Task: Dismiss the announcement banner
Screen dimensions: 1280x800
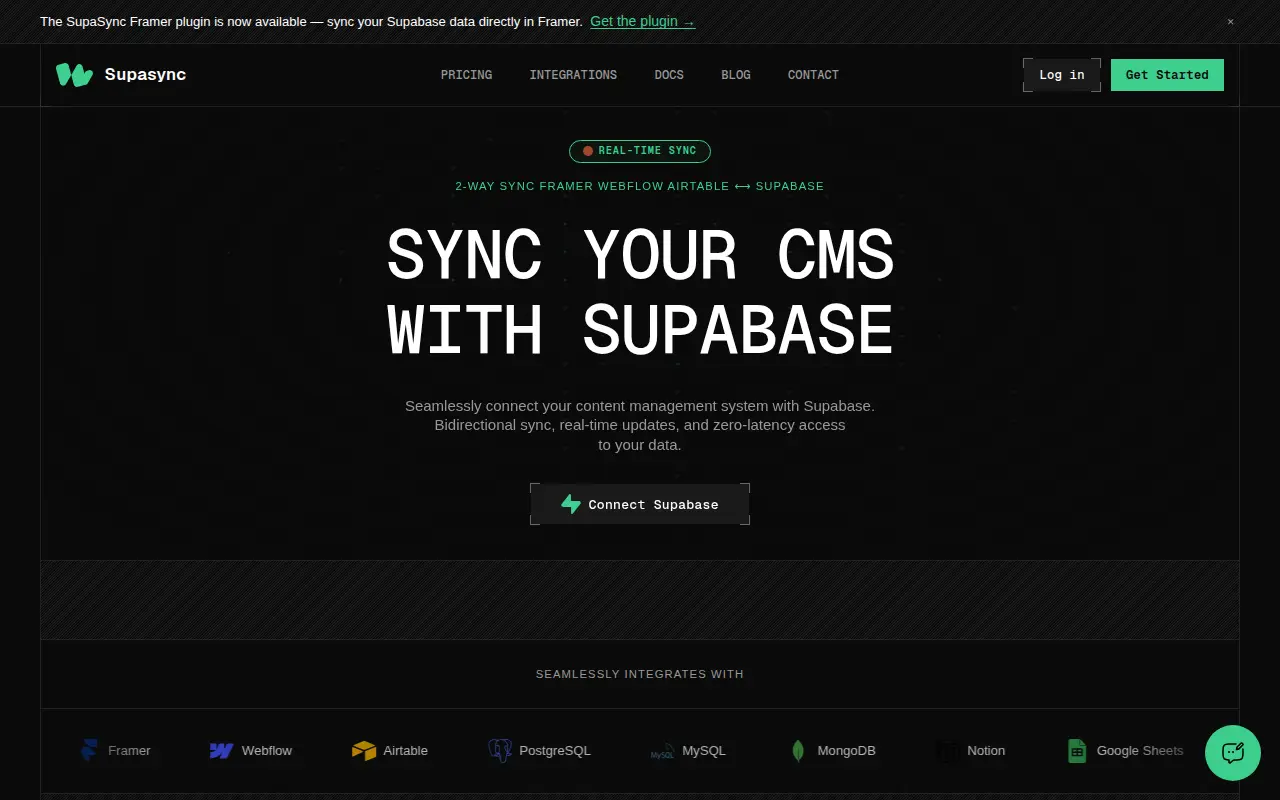Action: click(1230, 21)
